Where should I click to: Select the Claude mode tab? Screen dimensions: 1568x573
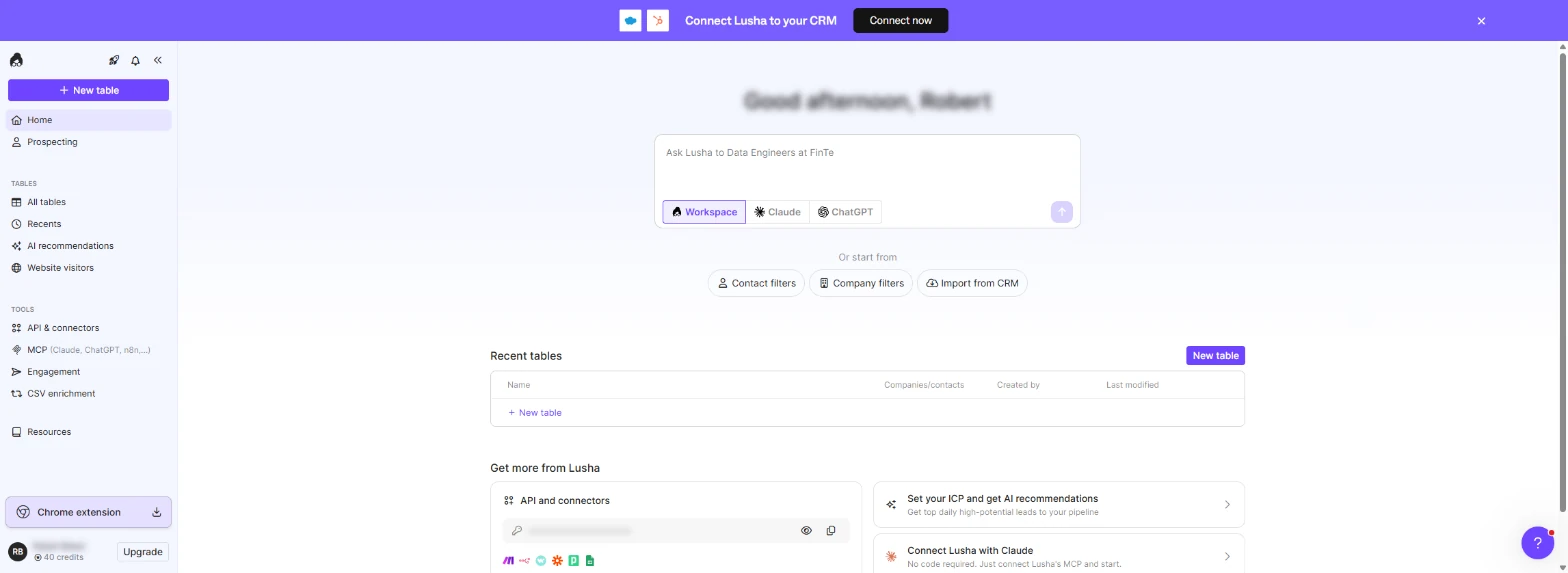pos(777,212)
